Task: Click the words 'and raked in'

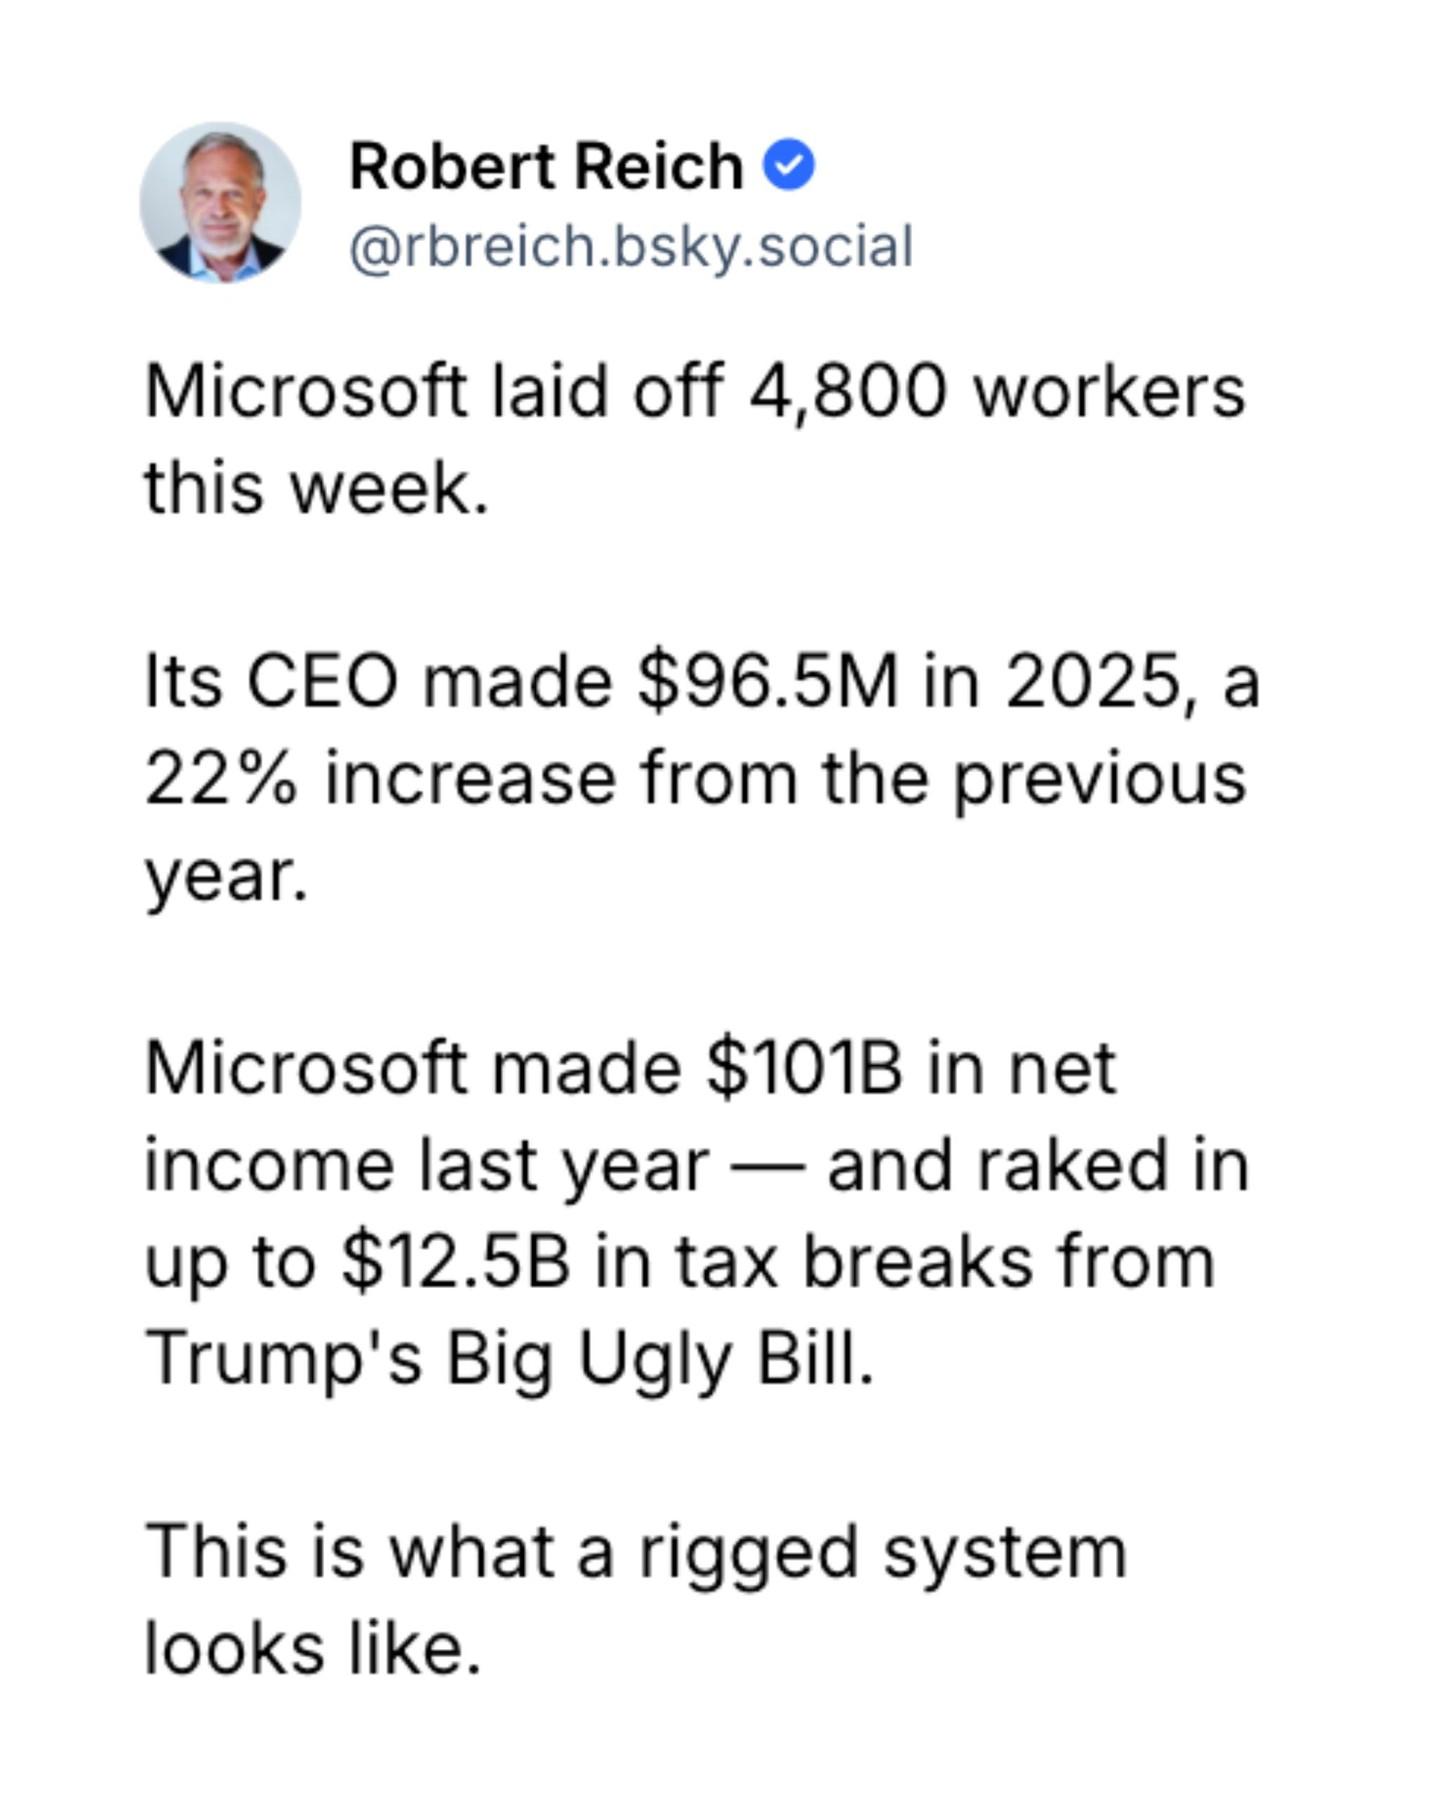Action: [1038, 1166]
